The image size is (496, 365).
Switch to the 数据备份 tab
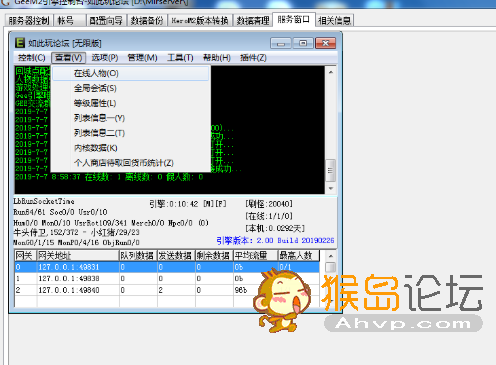147,21
